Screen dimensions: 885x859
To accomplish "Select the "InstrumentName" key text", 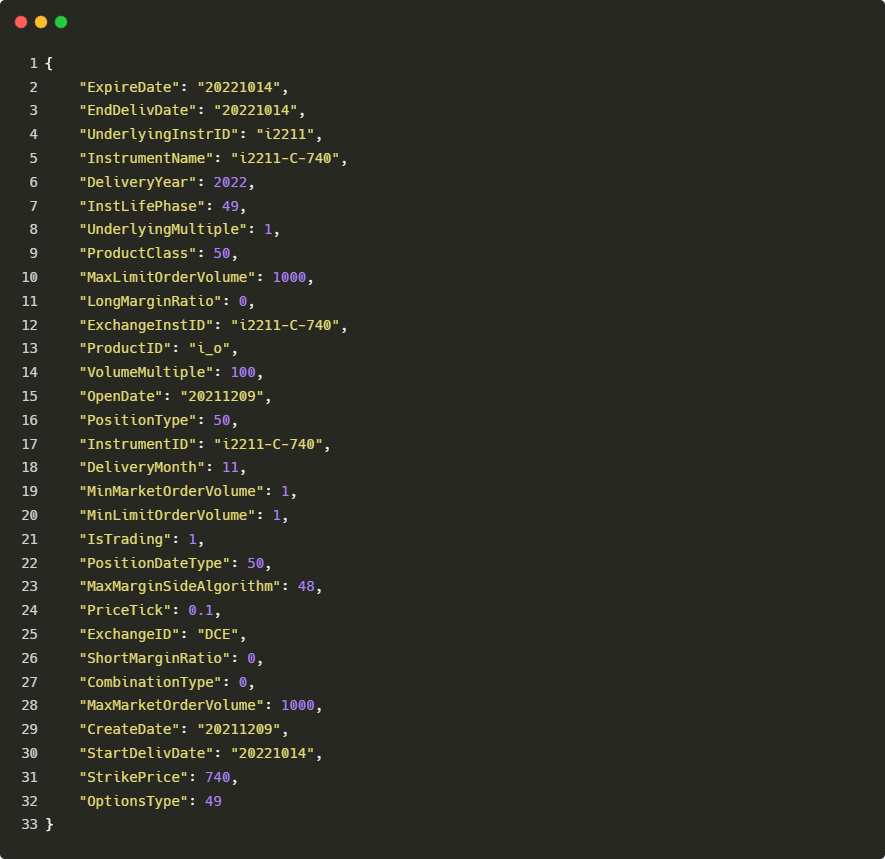I will pos(146,158).
